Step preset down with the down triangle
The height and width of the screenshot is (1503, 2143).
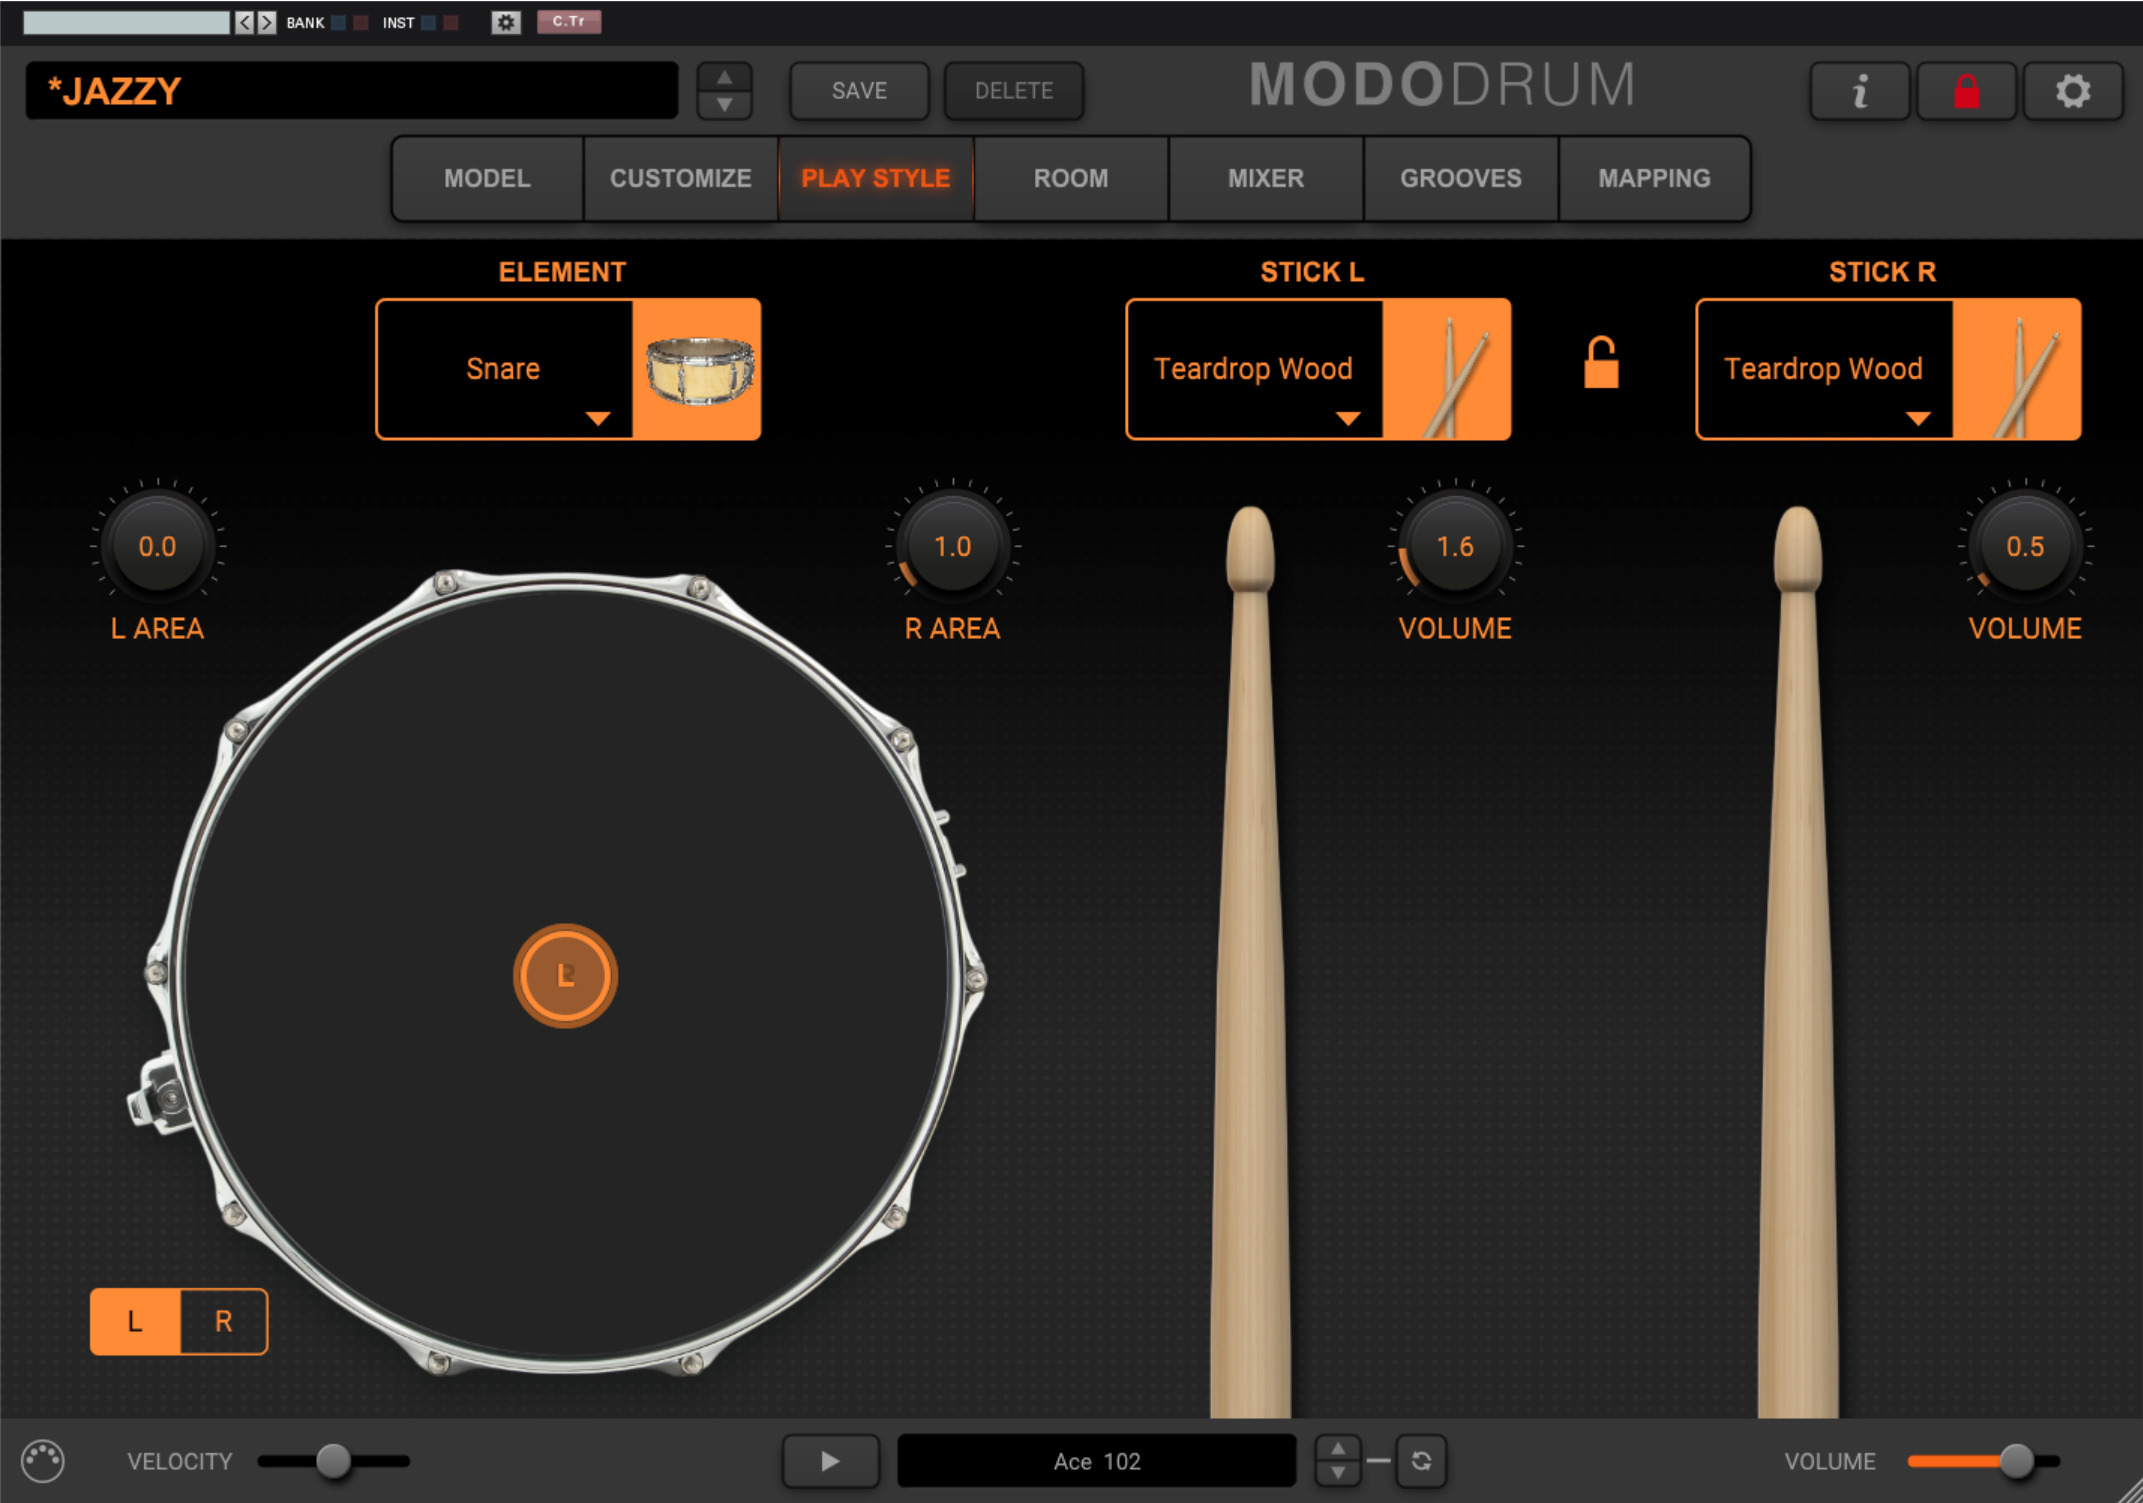point(725,104)
